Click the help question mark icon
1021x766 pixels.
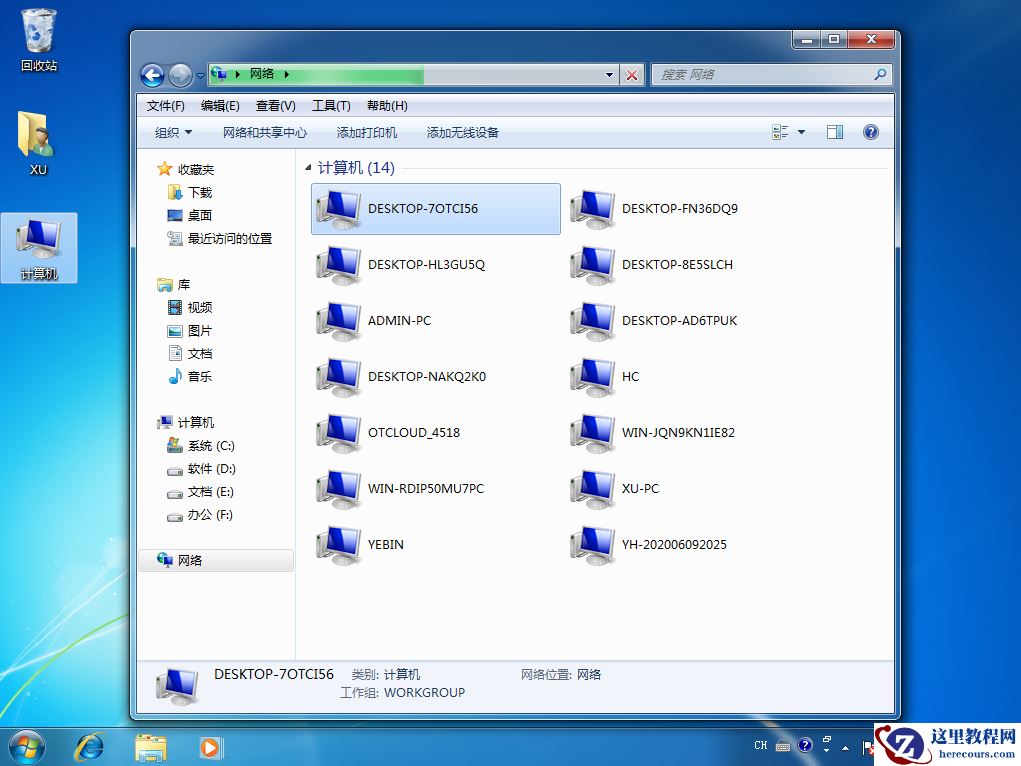click(870, 132)
